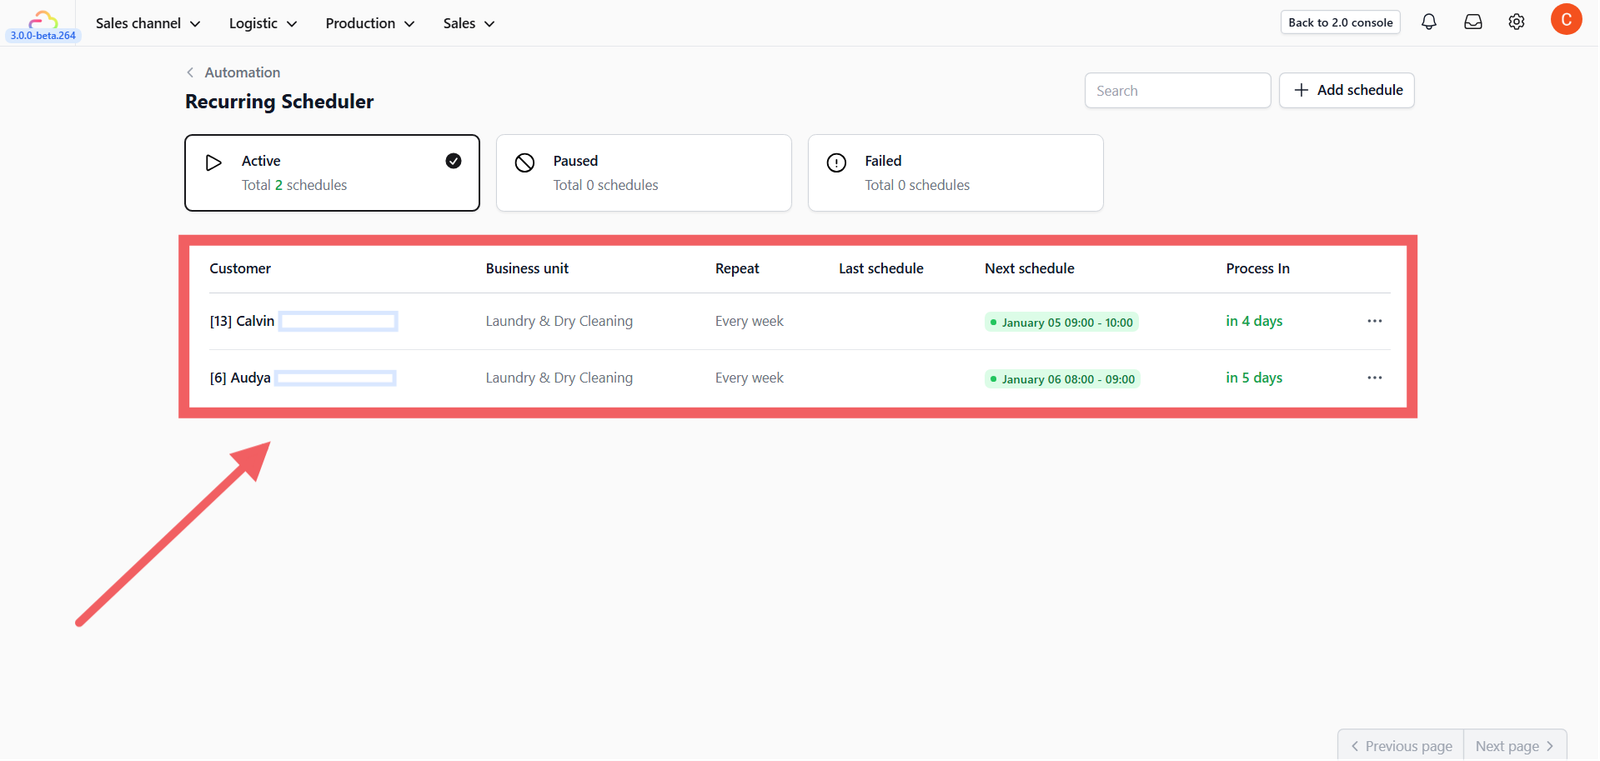Go back using the Automation arrow

(190, 73)
